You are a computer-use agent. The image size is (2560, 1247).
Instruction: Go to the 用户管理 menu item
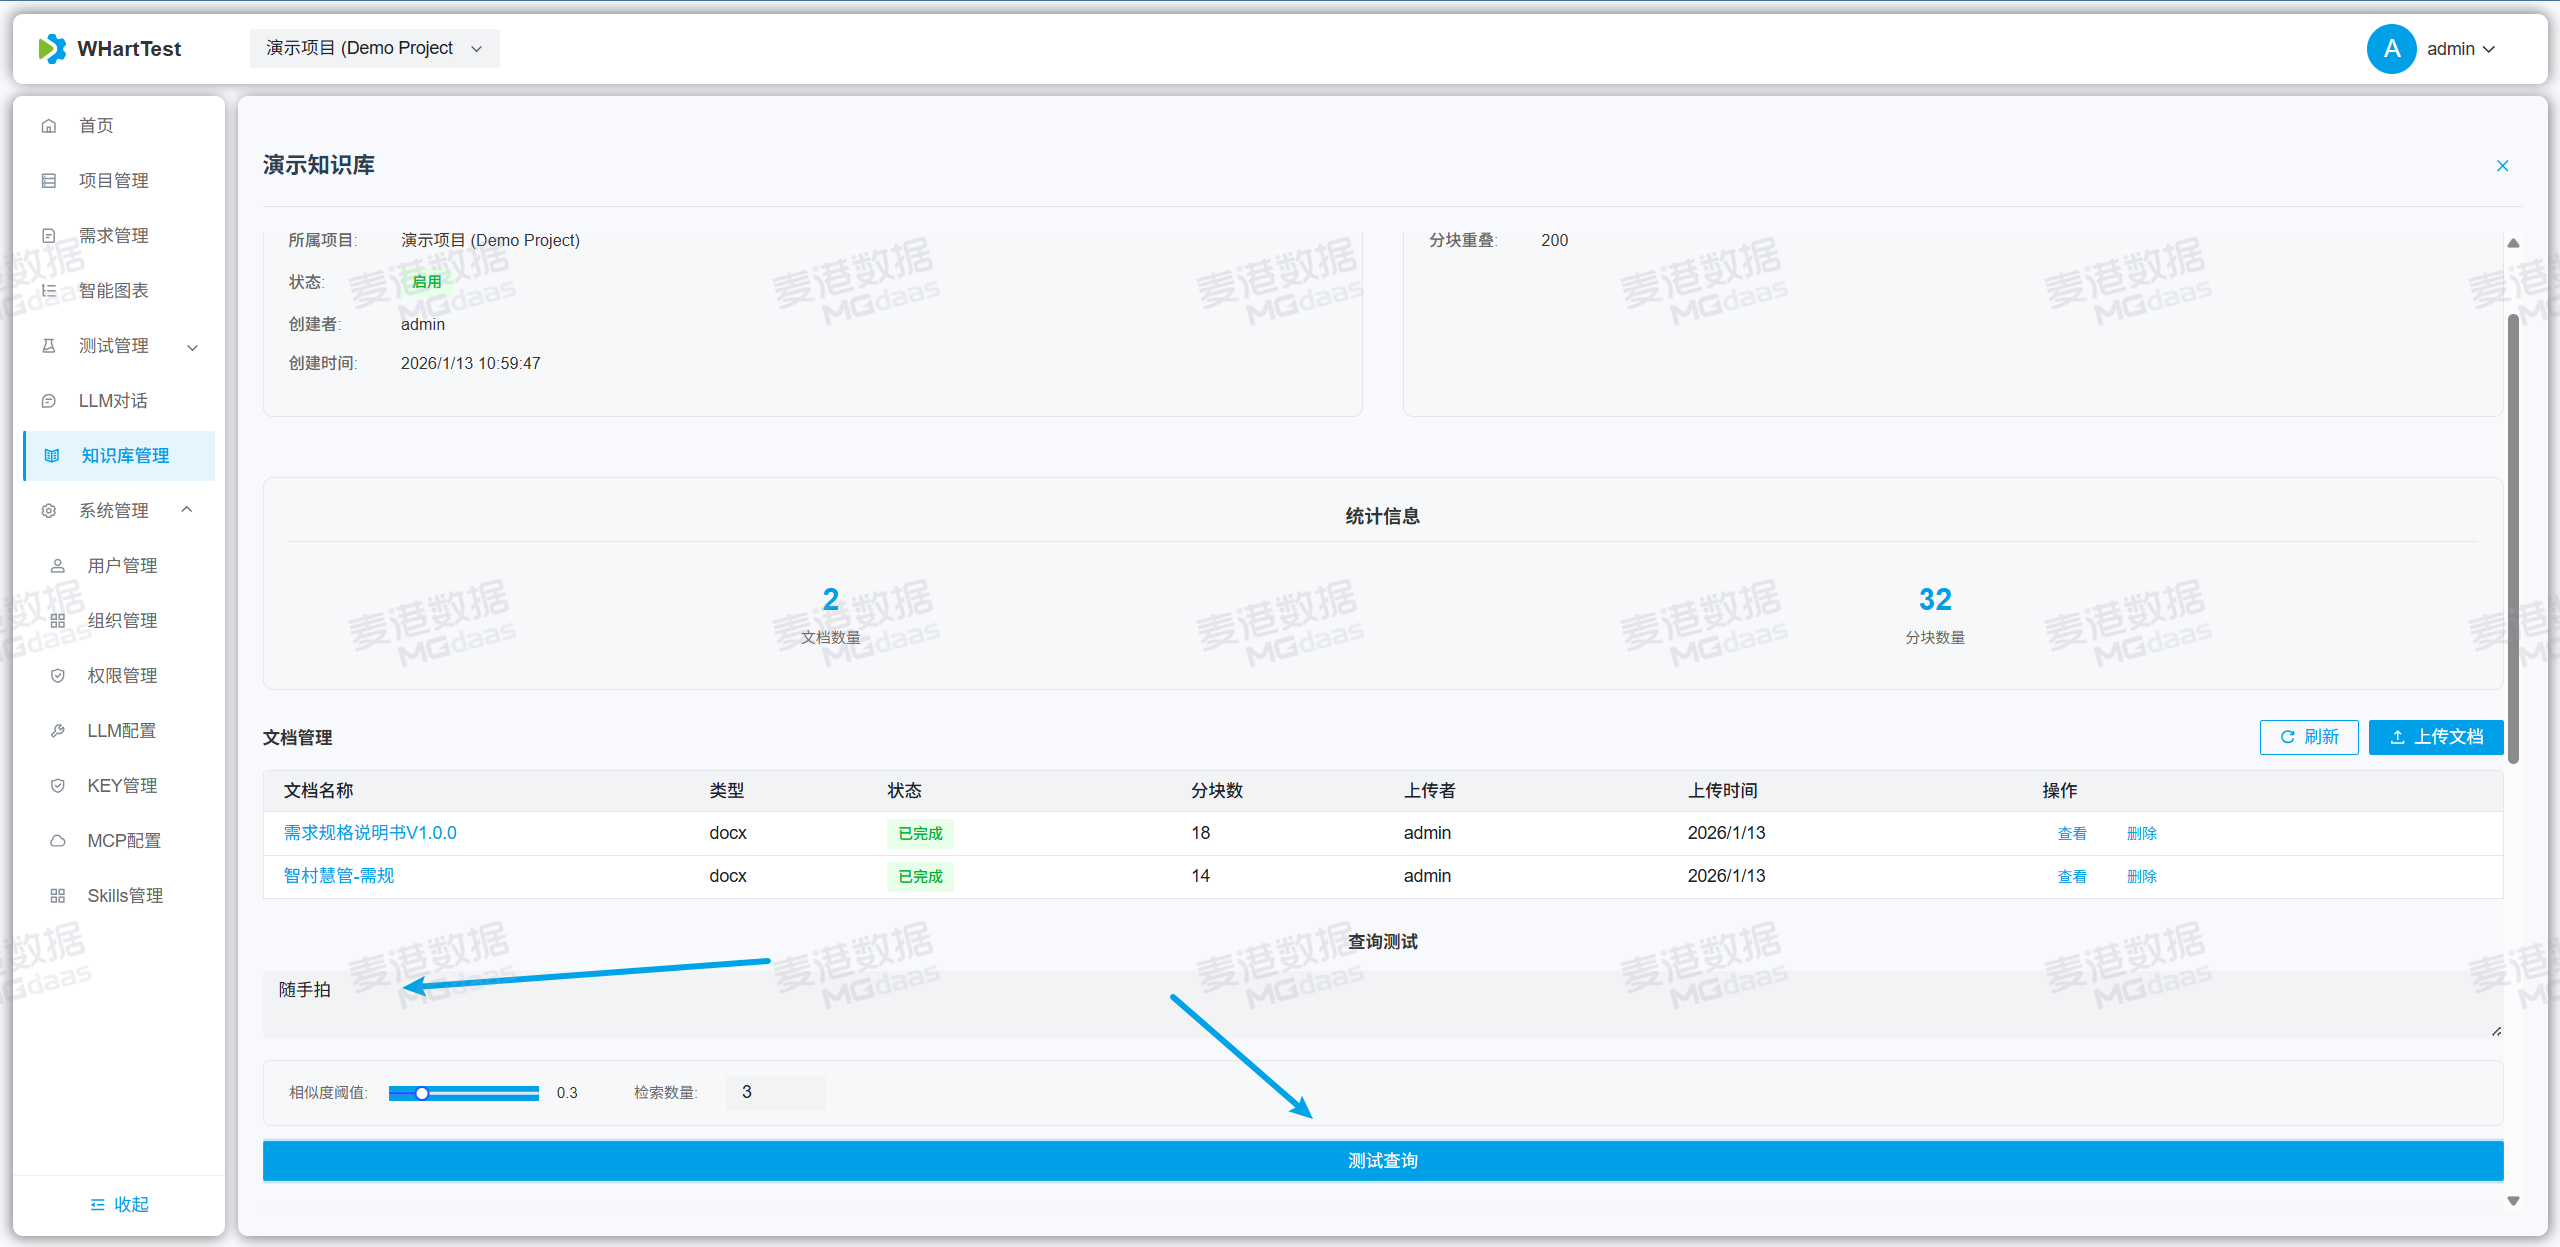pyautogui.click(x=122, y=566)
